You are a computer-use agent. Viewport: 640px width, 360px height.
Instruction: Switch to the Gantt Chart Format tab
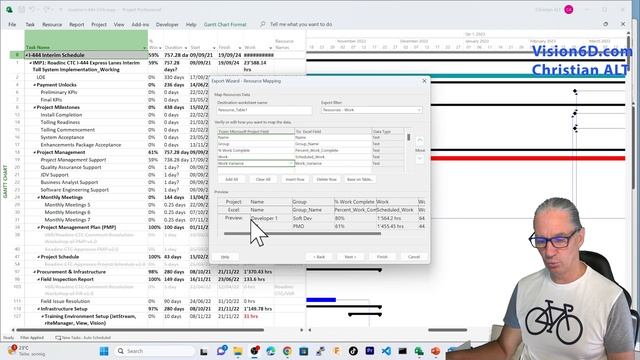225,24
